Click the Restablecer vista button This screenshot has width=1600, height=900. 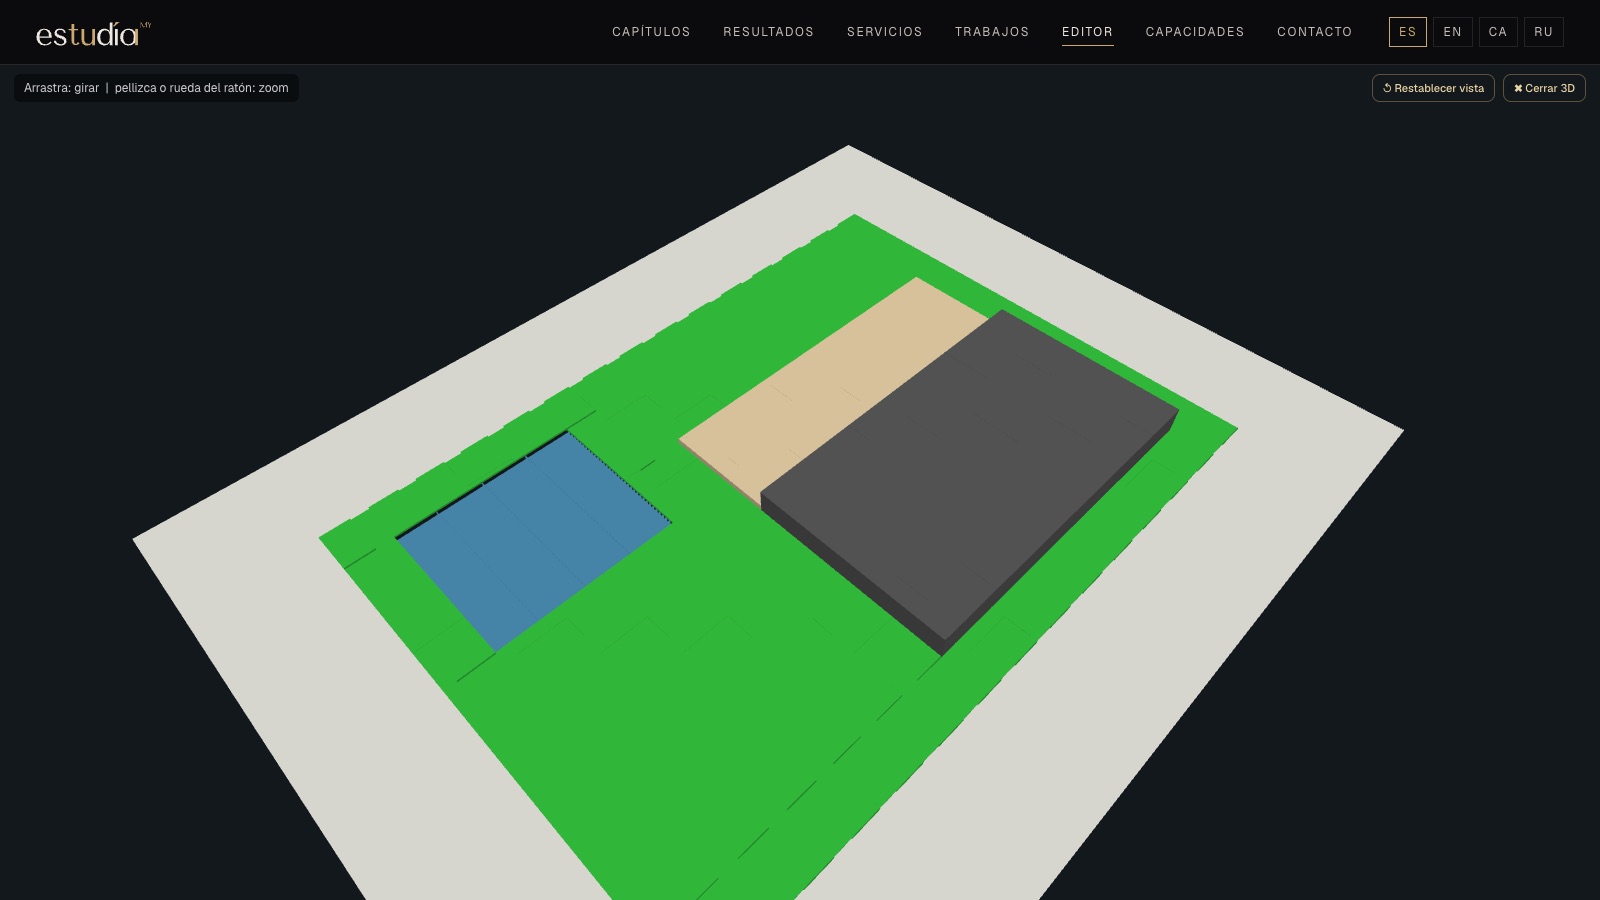(1433, 88)
